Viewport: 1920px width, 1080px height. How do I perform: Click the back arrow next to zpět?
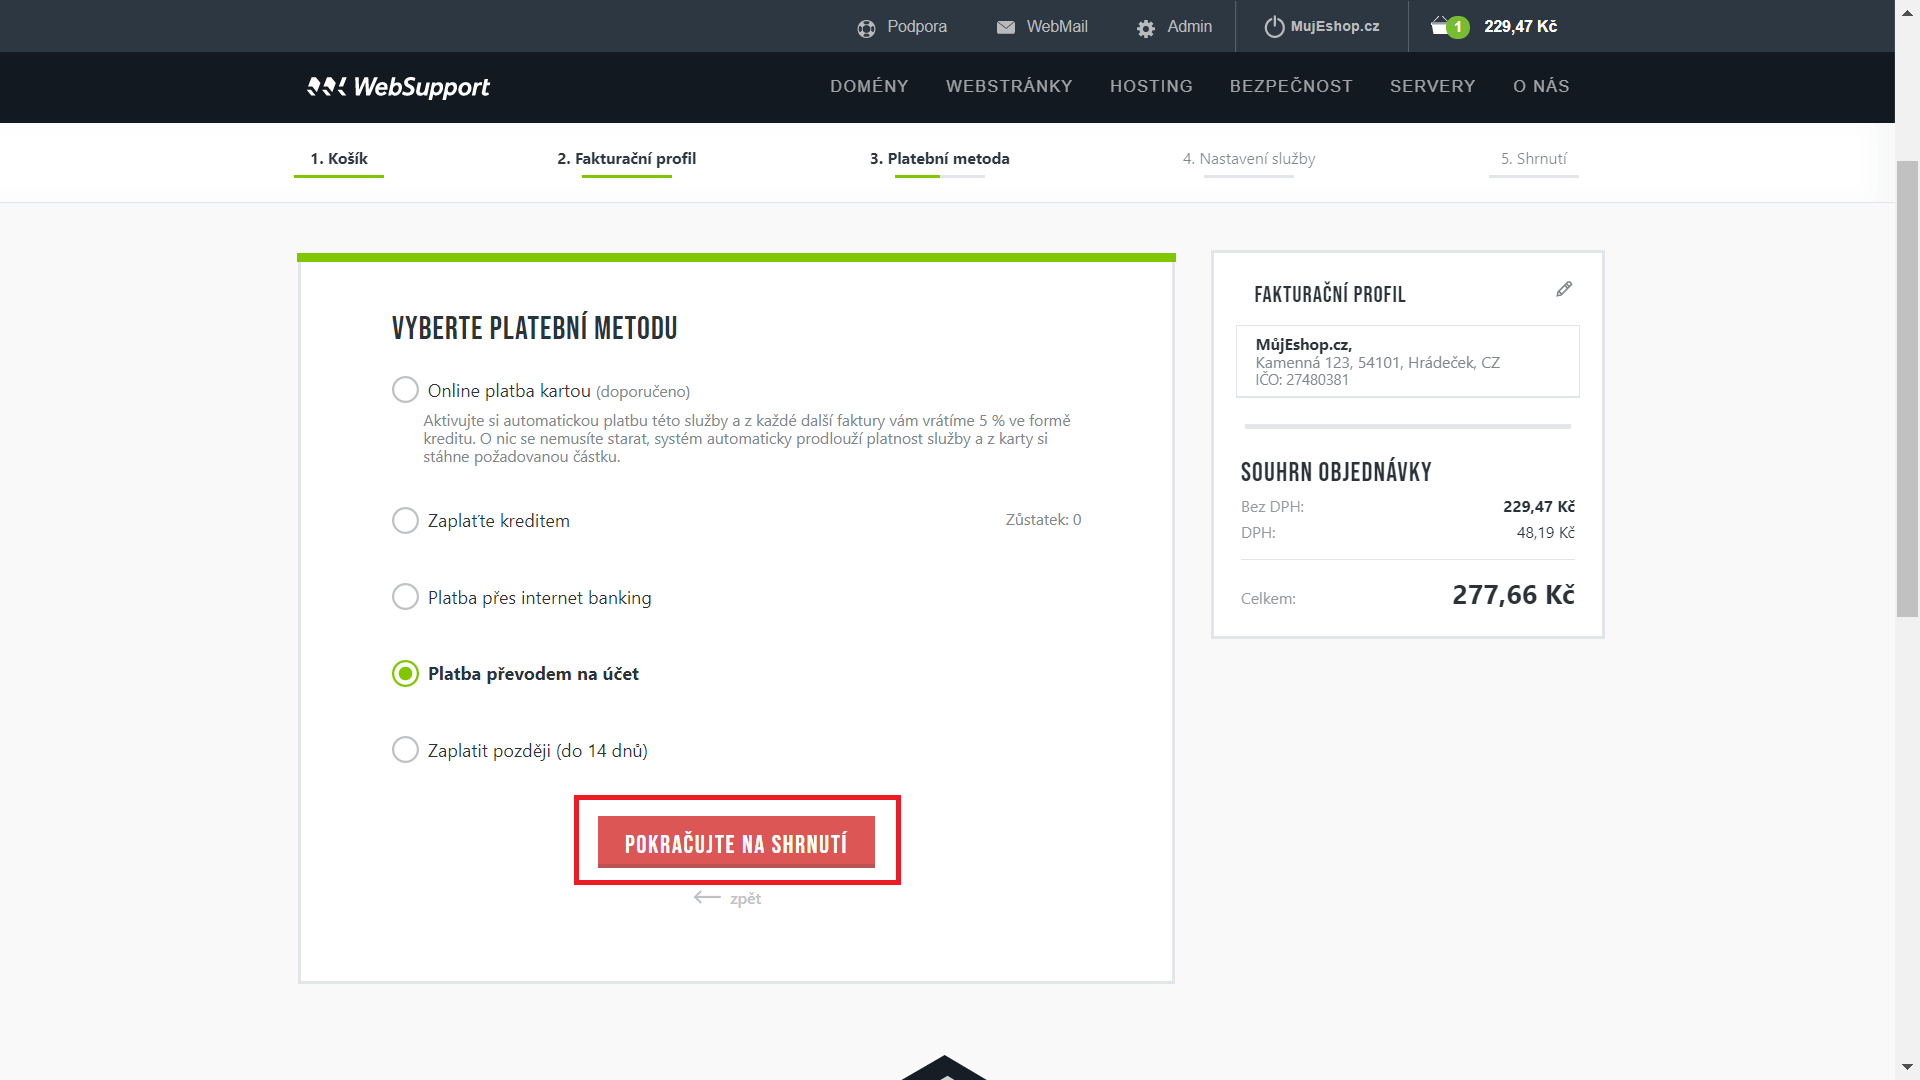tap(707, 898)
